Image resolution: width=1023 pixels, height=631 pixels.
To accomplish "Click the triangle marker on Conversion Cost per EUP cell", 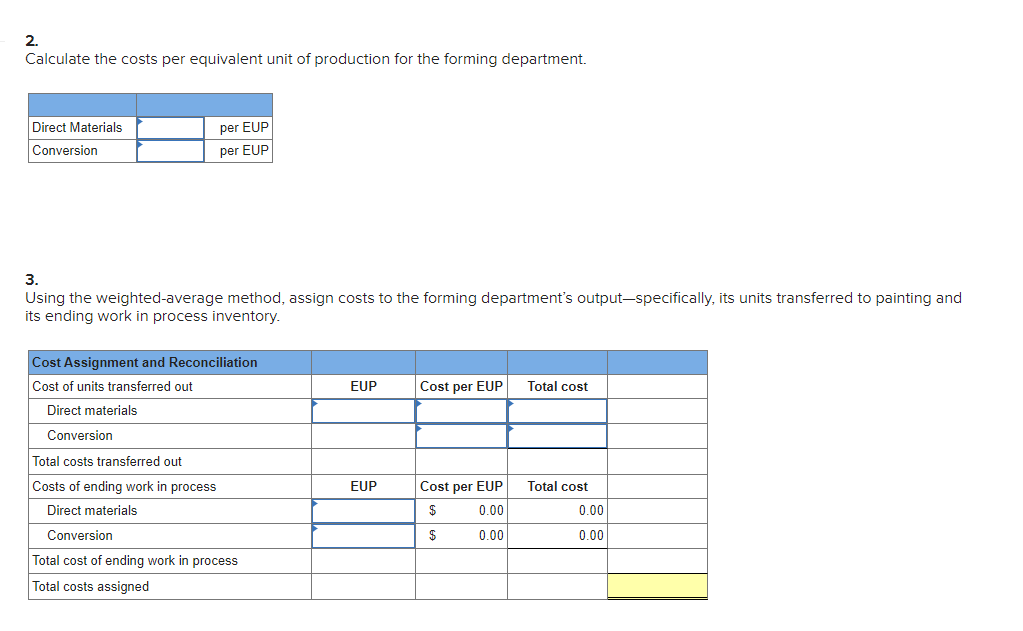I will (x=418, y=426).
